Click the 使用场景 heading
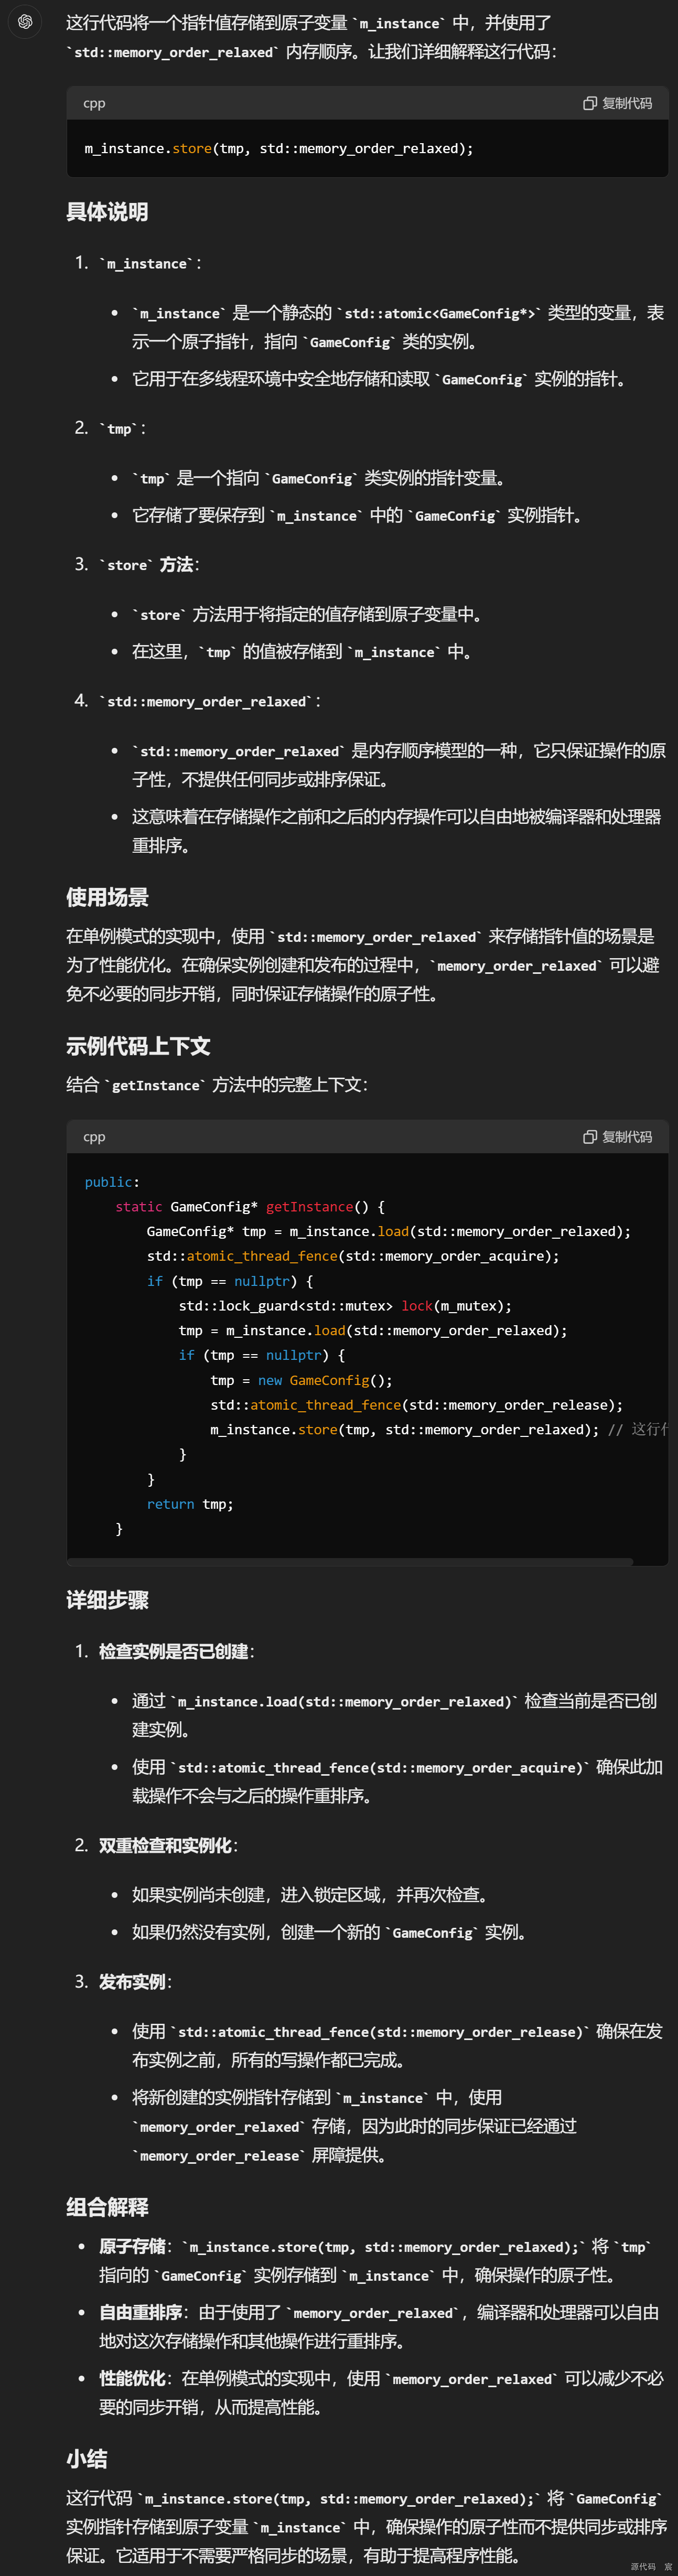The image size is (678, 2576). coord(107,897)
